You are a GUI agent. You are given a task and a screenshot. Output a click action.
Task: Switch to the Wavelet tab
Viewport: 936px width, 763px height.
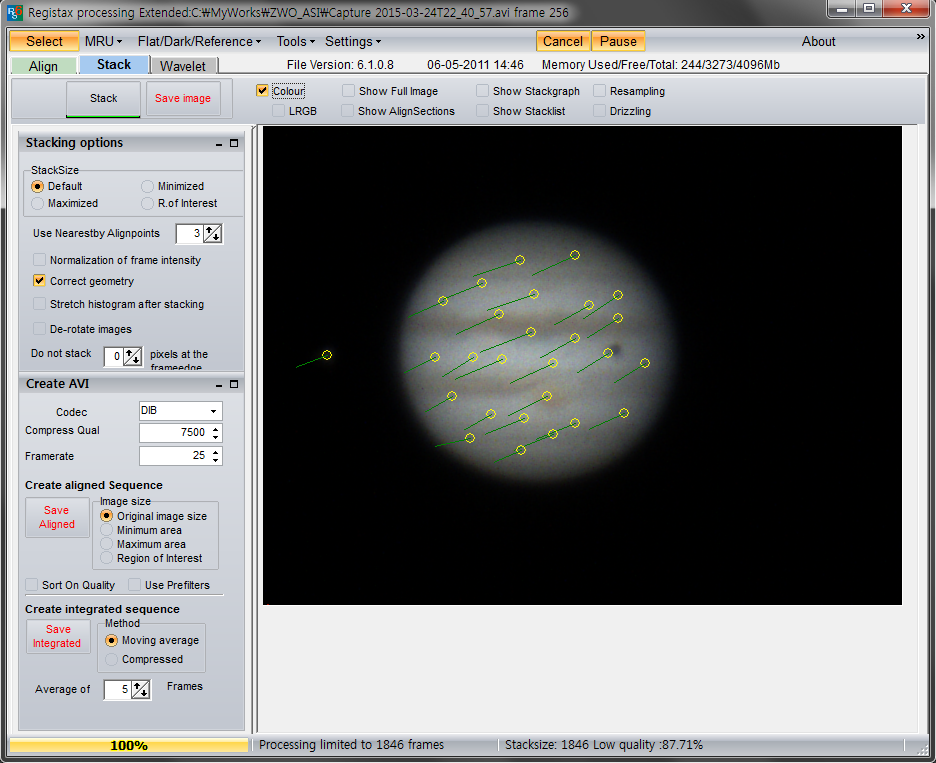(x=183, y=66)
